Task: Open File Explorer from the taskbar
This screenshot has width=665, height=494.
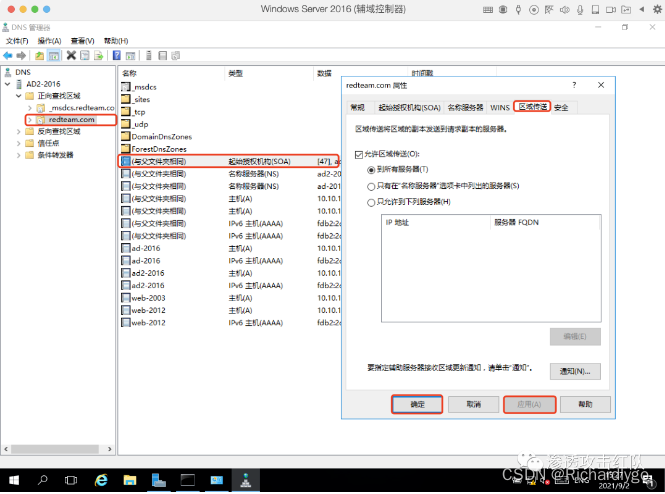Action: tap(130, 480)
